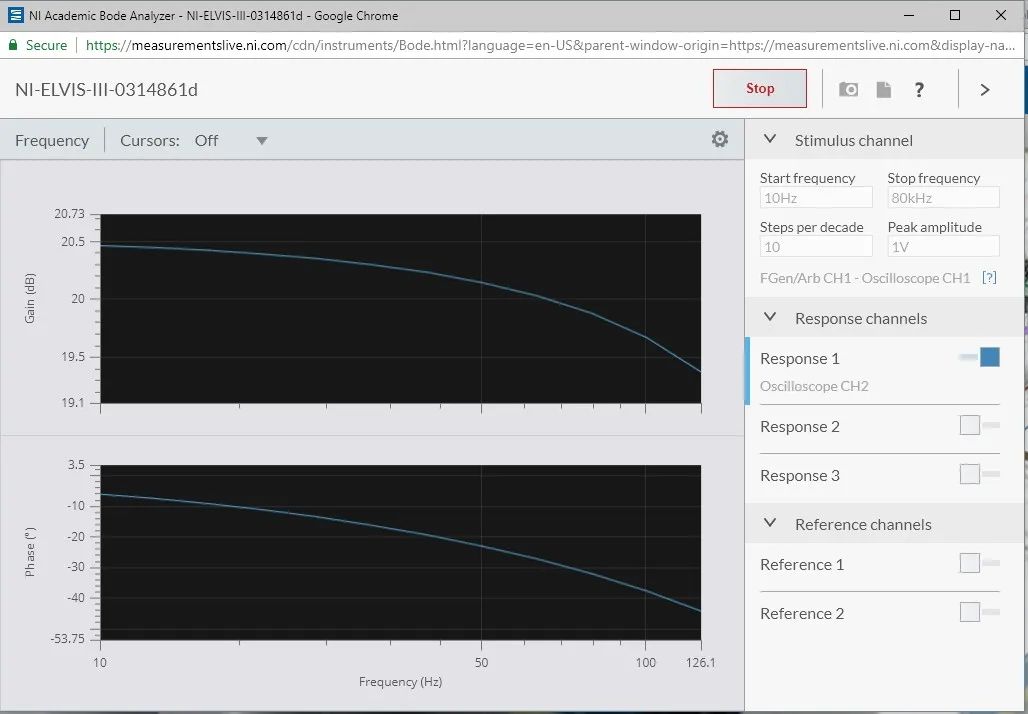
Task: Collapse side panel with right chevron
Action: point(985,90)
